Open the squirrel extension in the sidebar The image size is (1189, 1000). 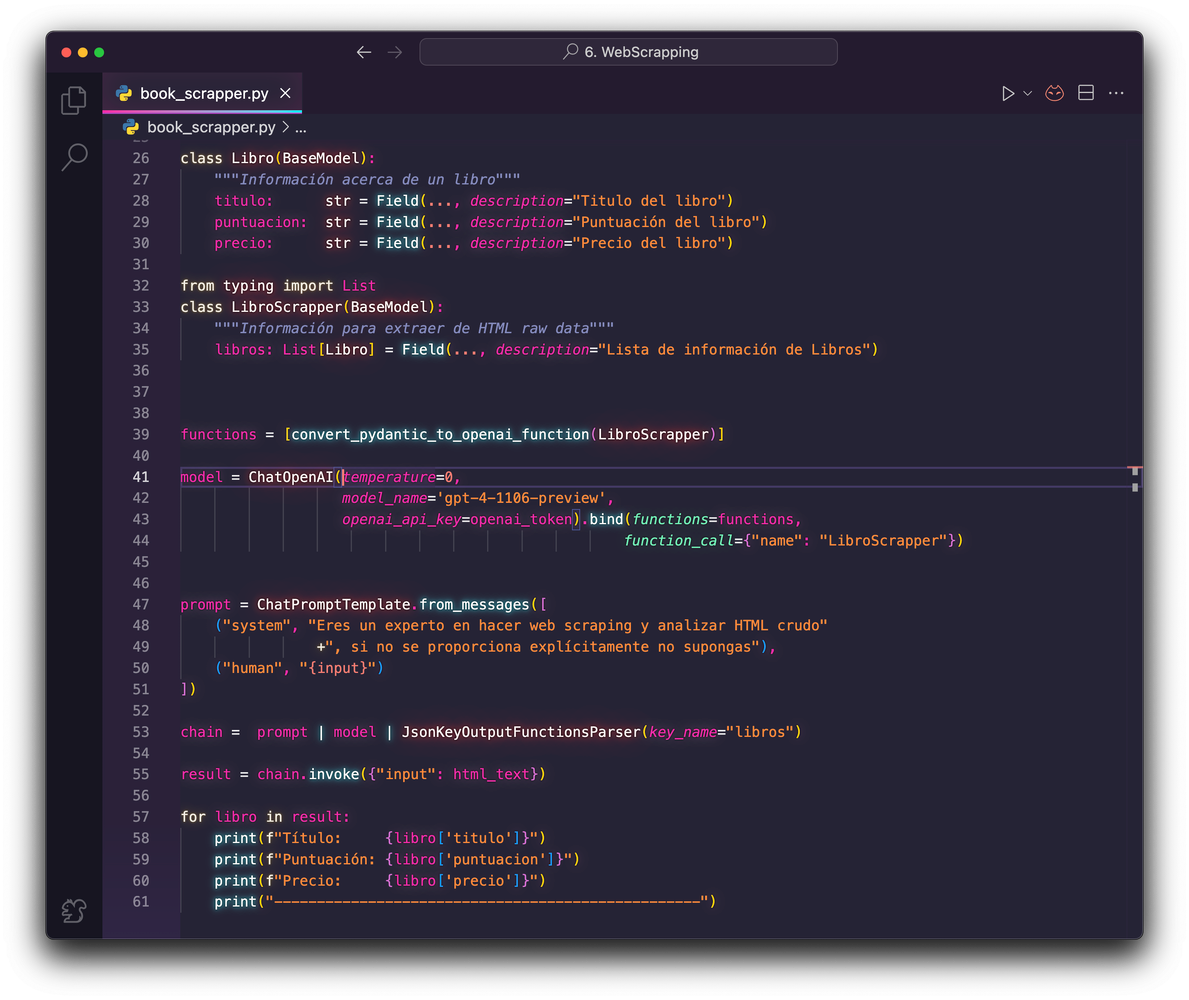pyautogui.click(x=74, y=911)
